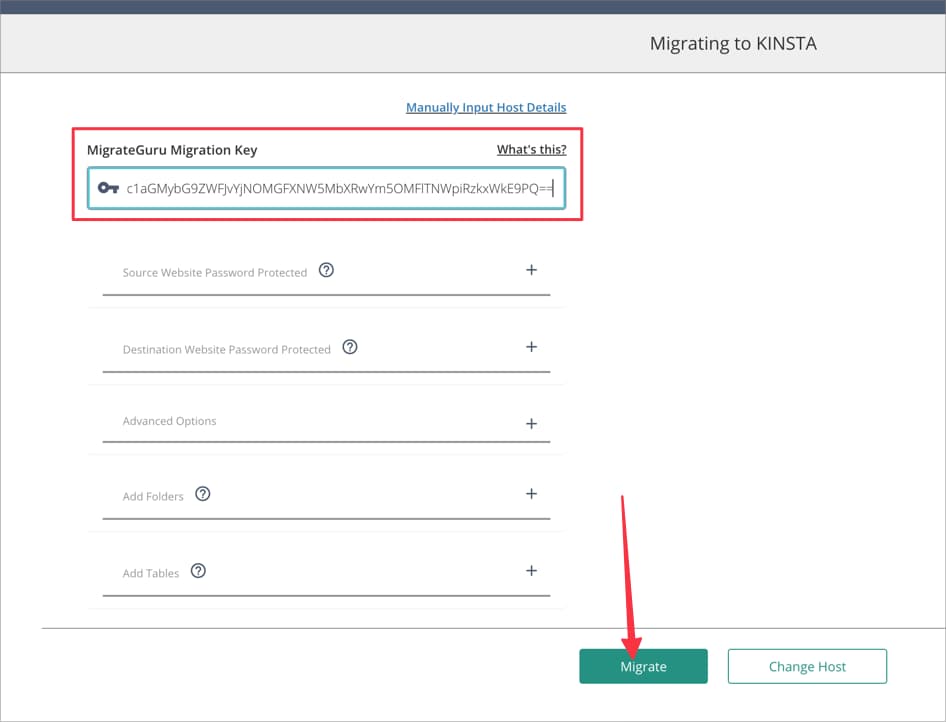Expand the Source Website Password Protected section
Image resolution: width=946 pixels, height=722 pixels.
[531, 269]
